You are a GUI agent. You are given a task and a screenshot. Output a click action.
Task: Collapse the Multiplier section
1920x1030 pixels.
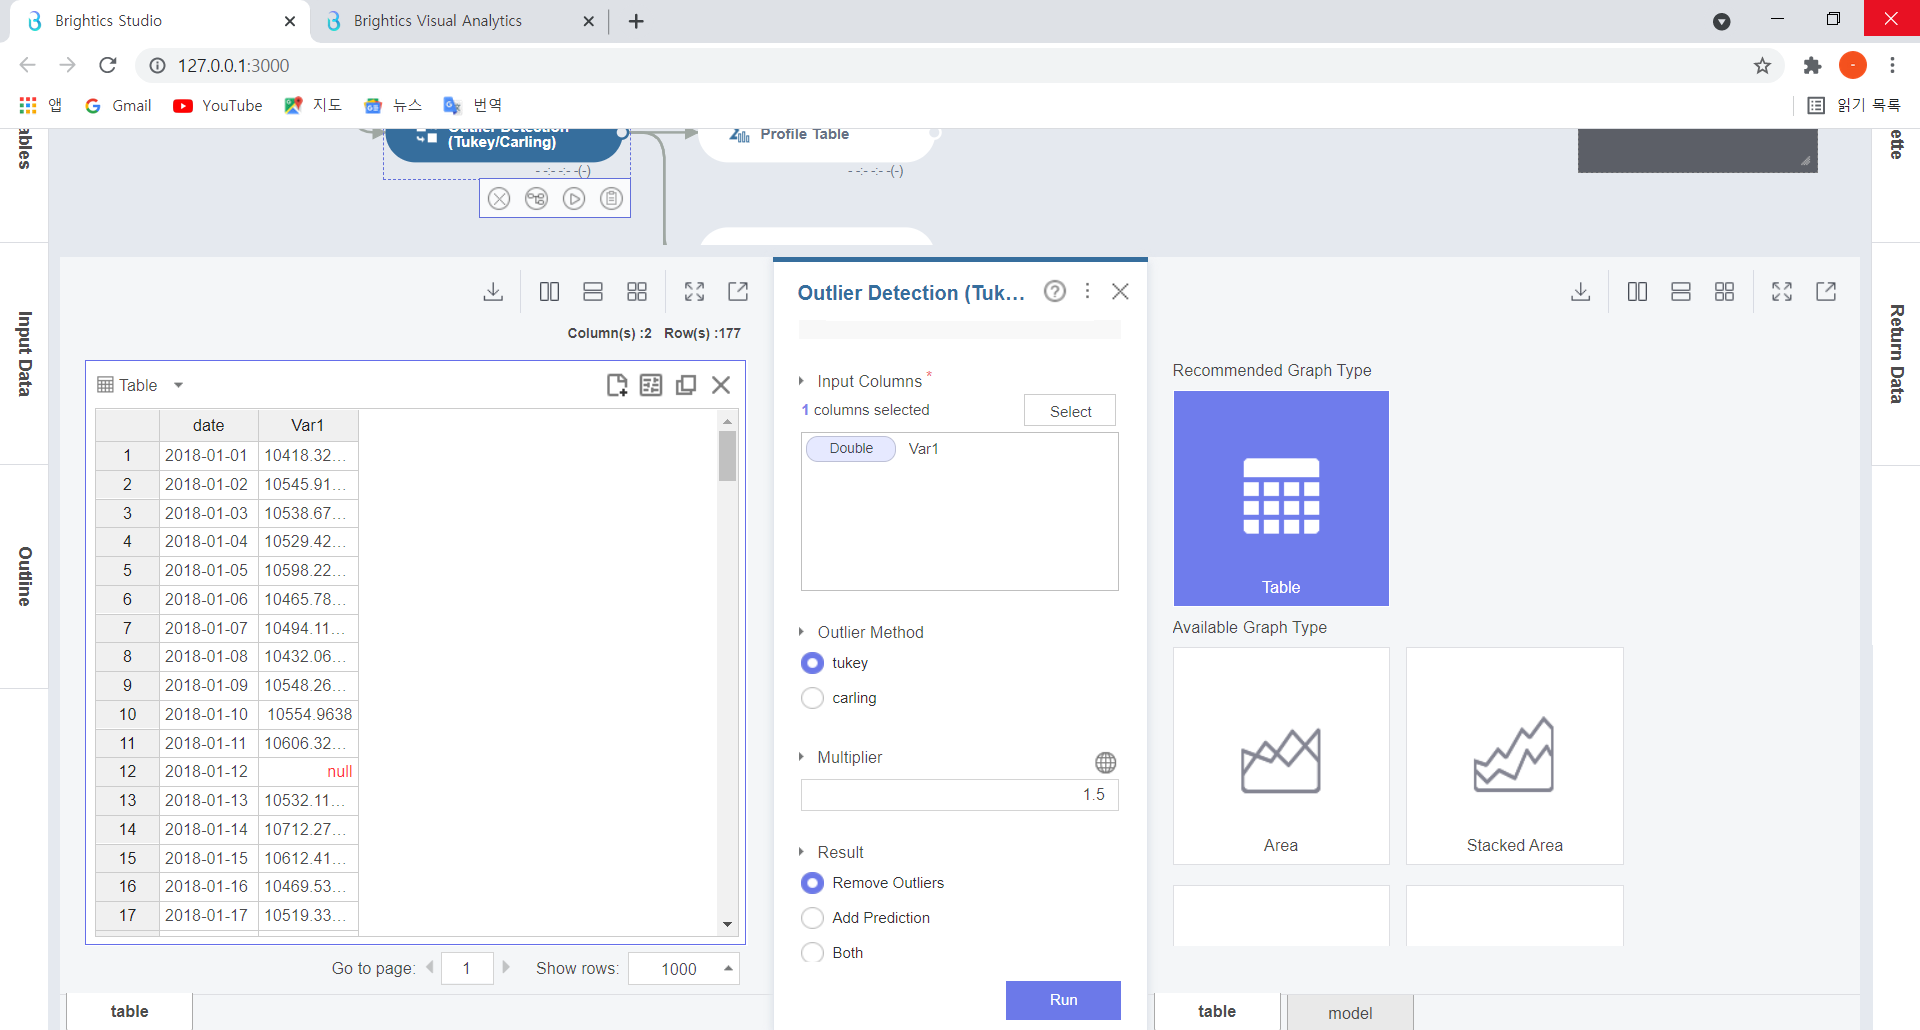(801, 757)
